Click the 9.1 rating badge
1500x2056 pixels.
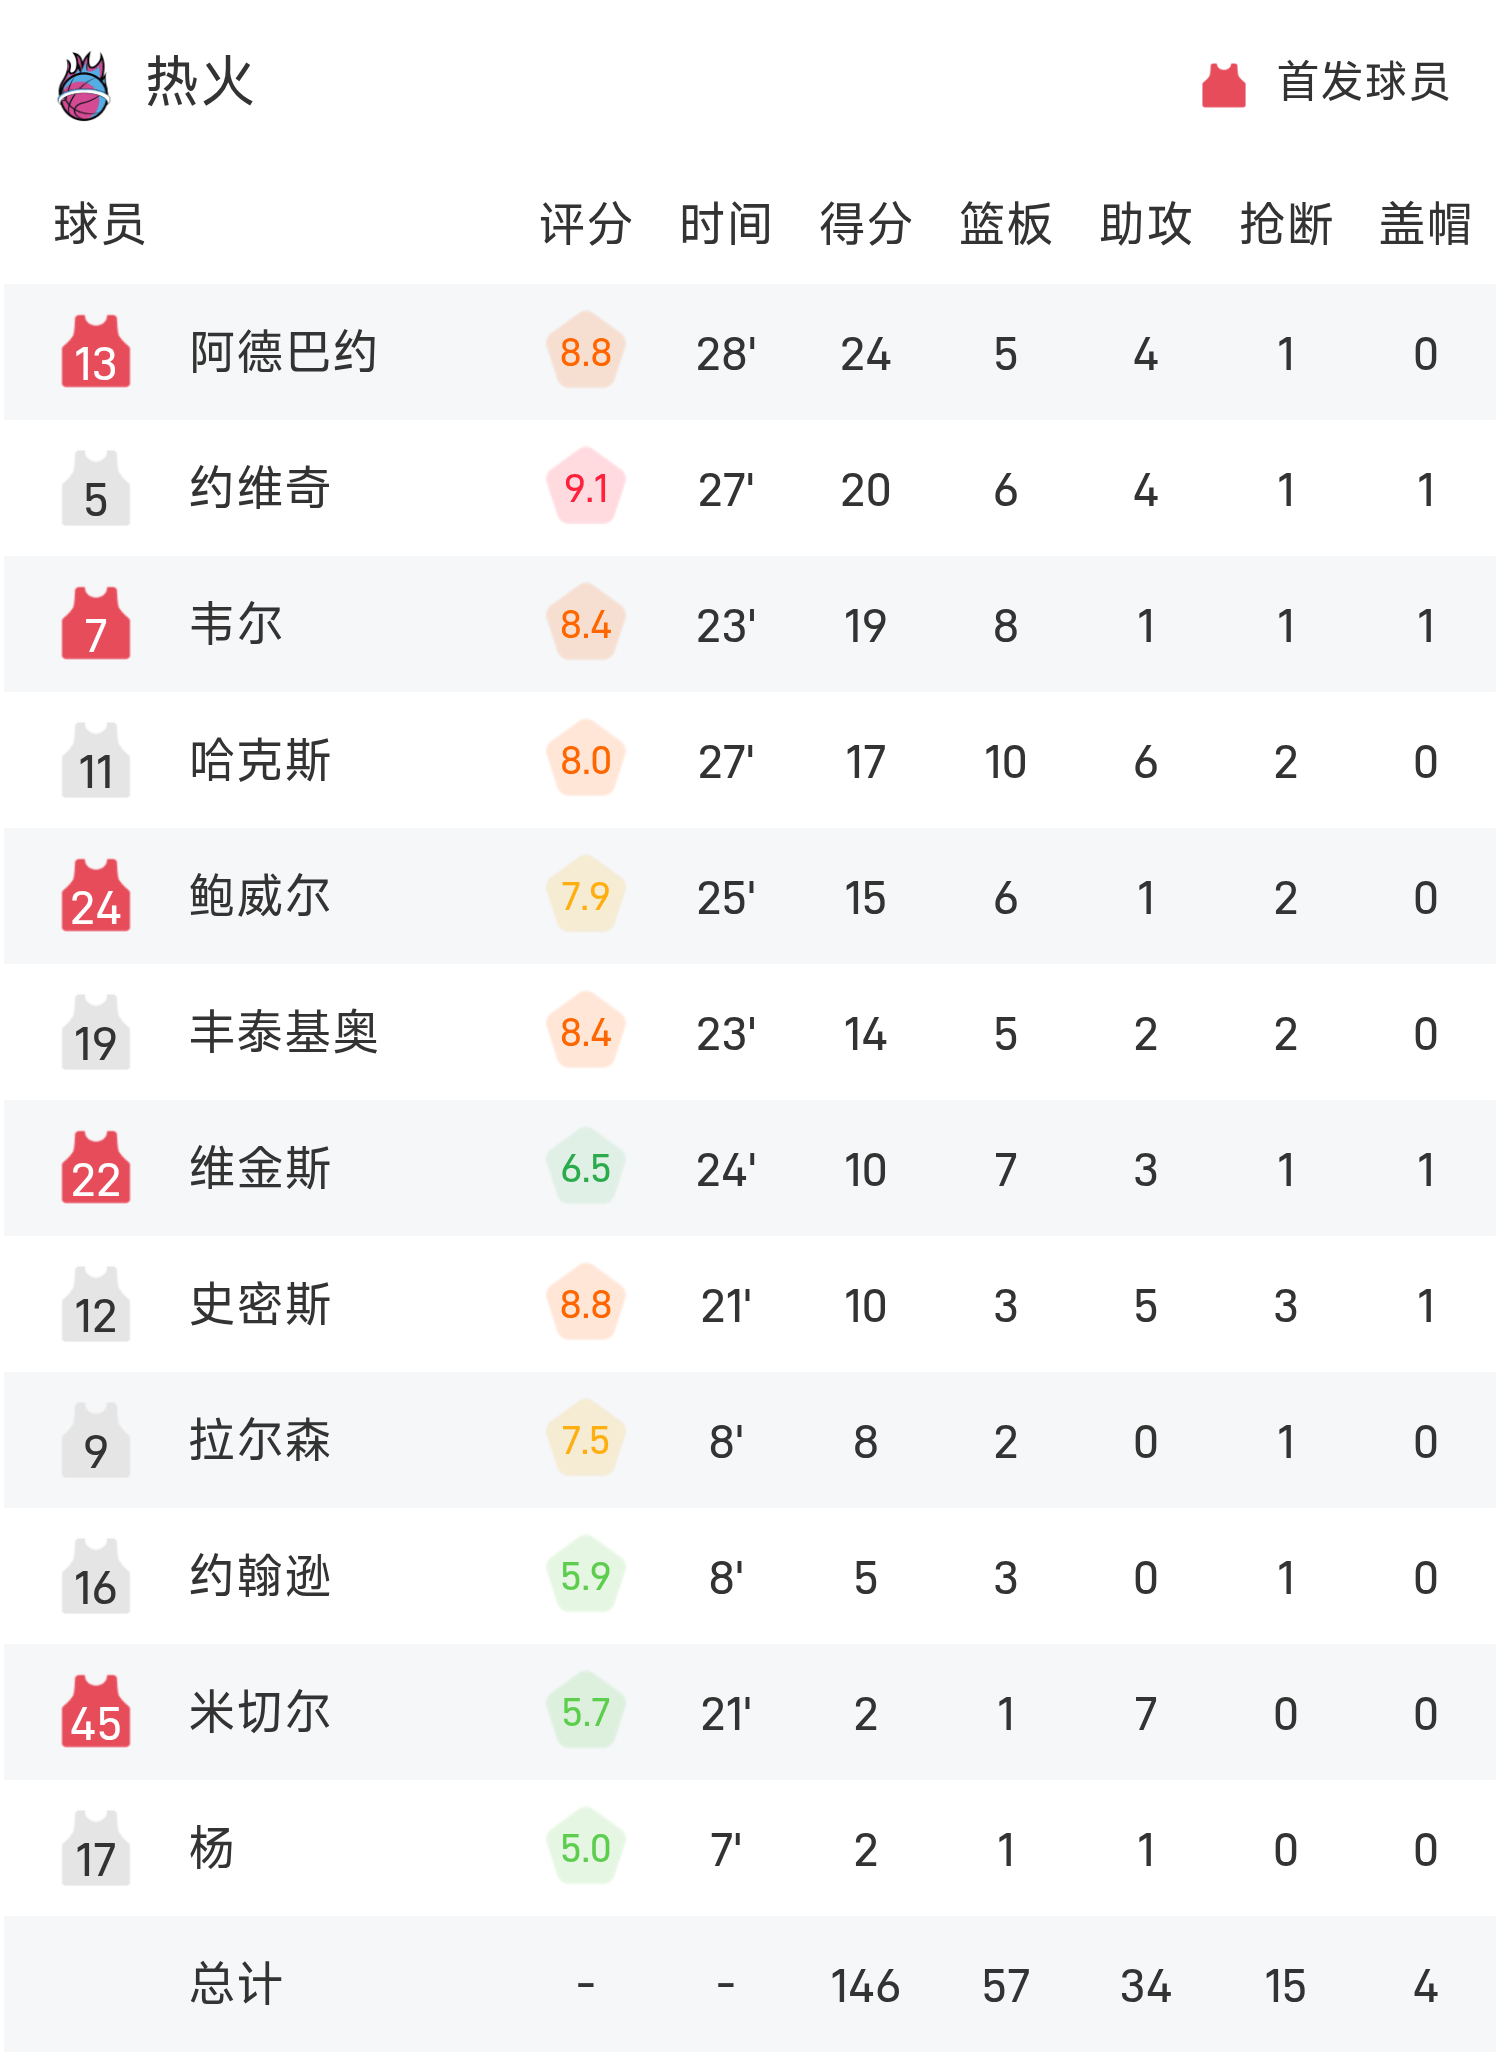[586, 488]
